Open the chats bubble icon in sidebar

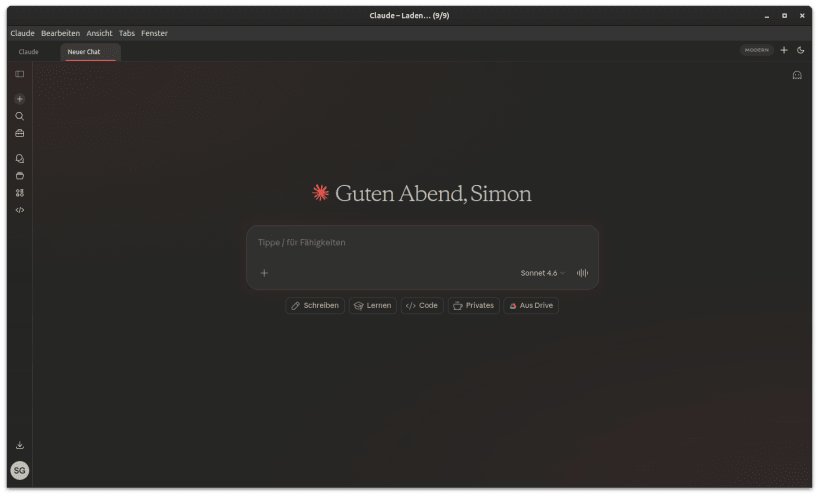[x=19, y=158]
